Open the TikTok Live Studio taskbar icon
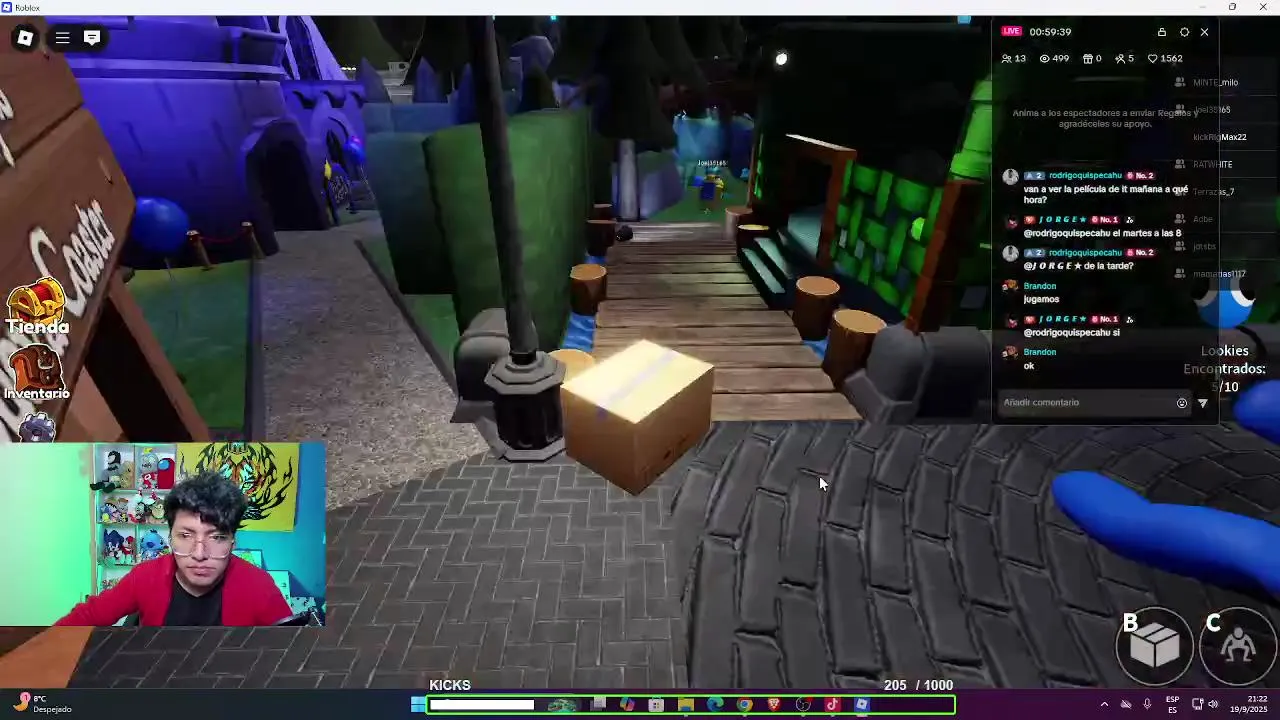The height and width of the screenshot is (720, 1280). point(832,705)
